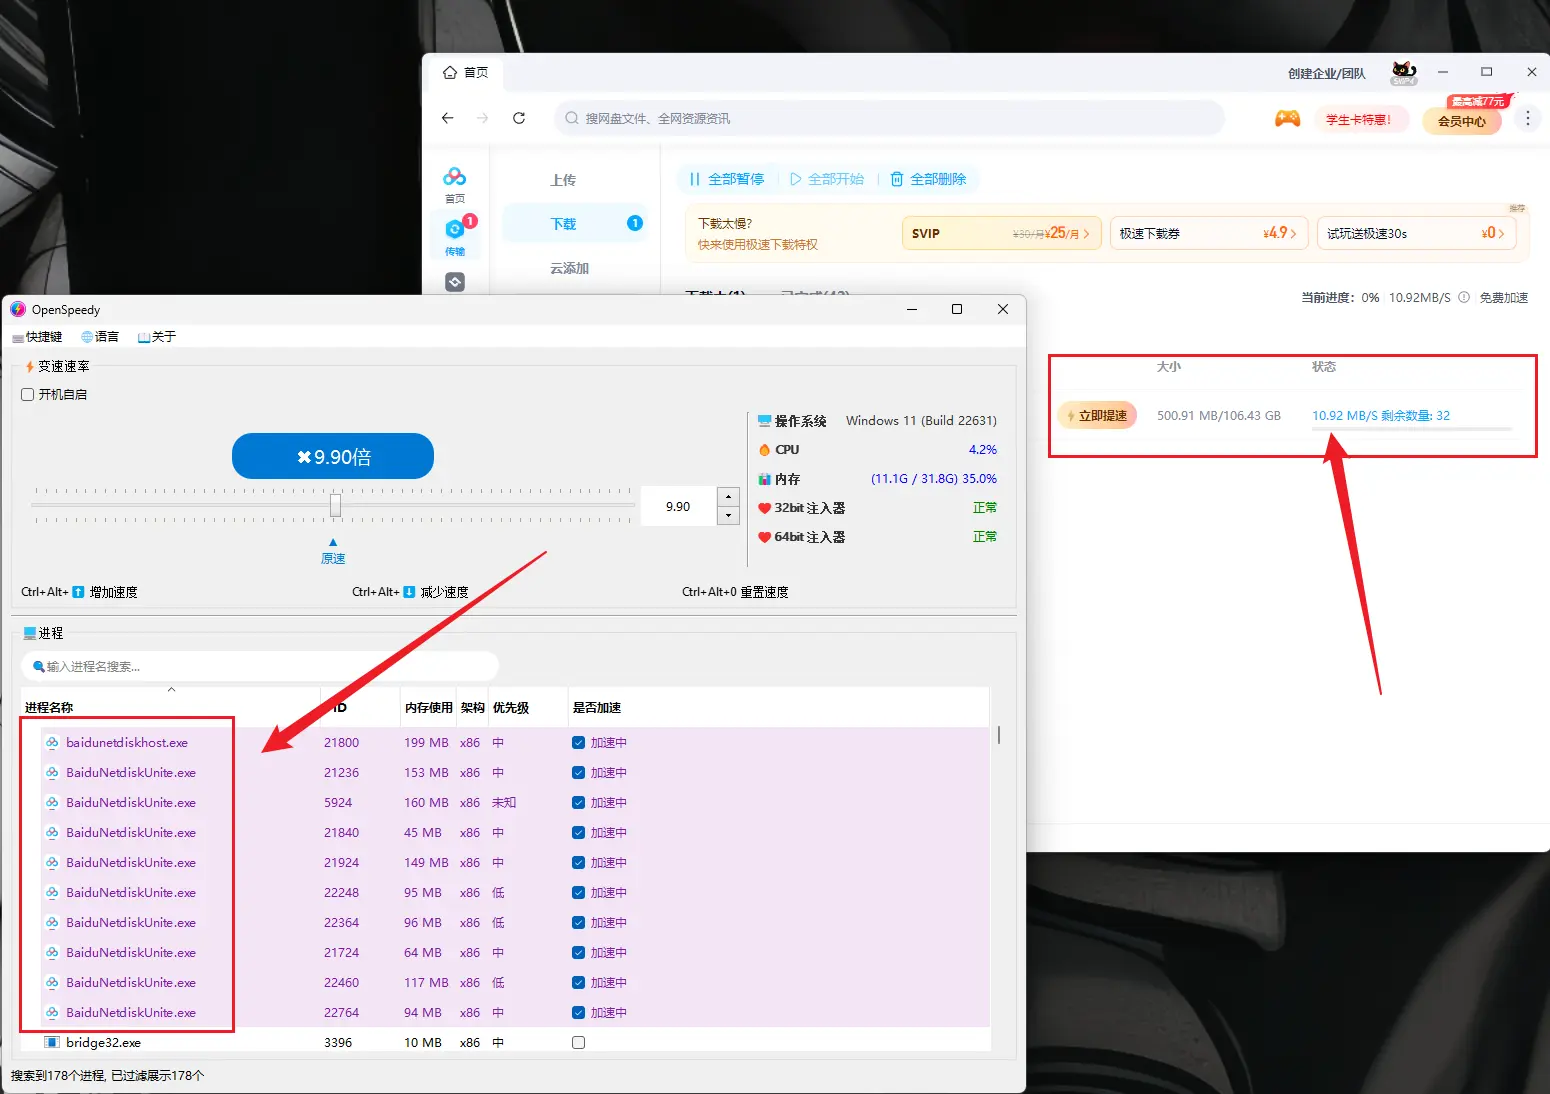
Task: Click the OpenSpeedy app icon in title bar
Action: pos(18,309)
